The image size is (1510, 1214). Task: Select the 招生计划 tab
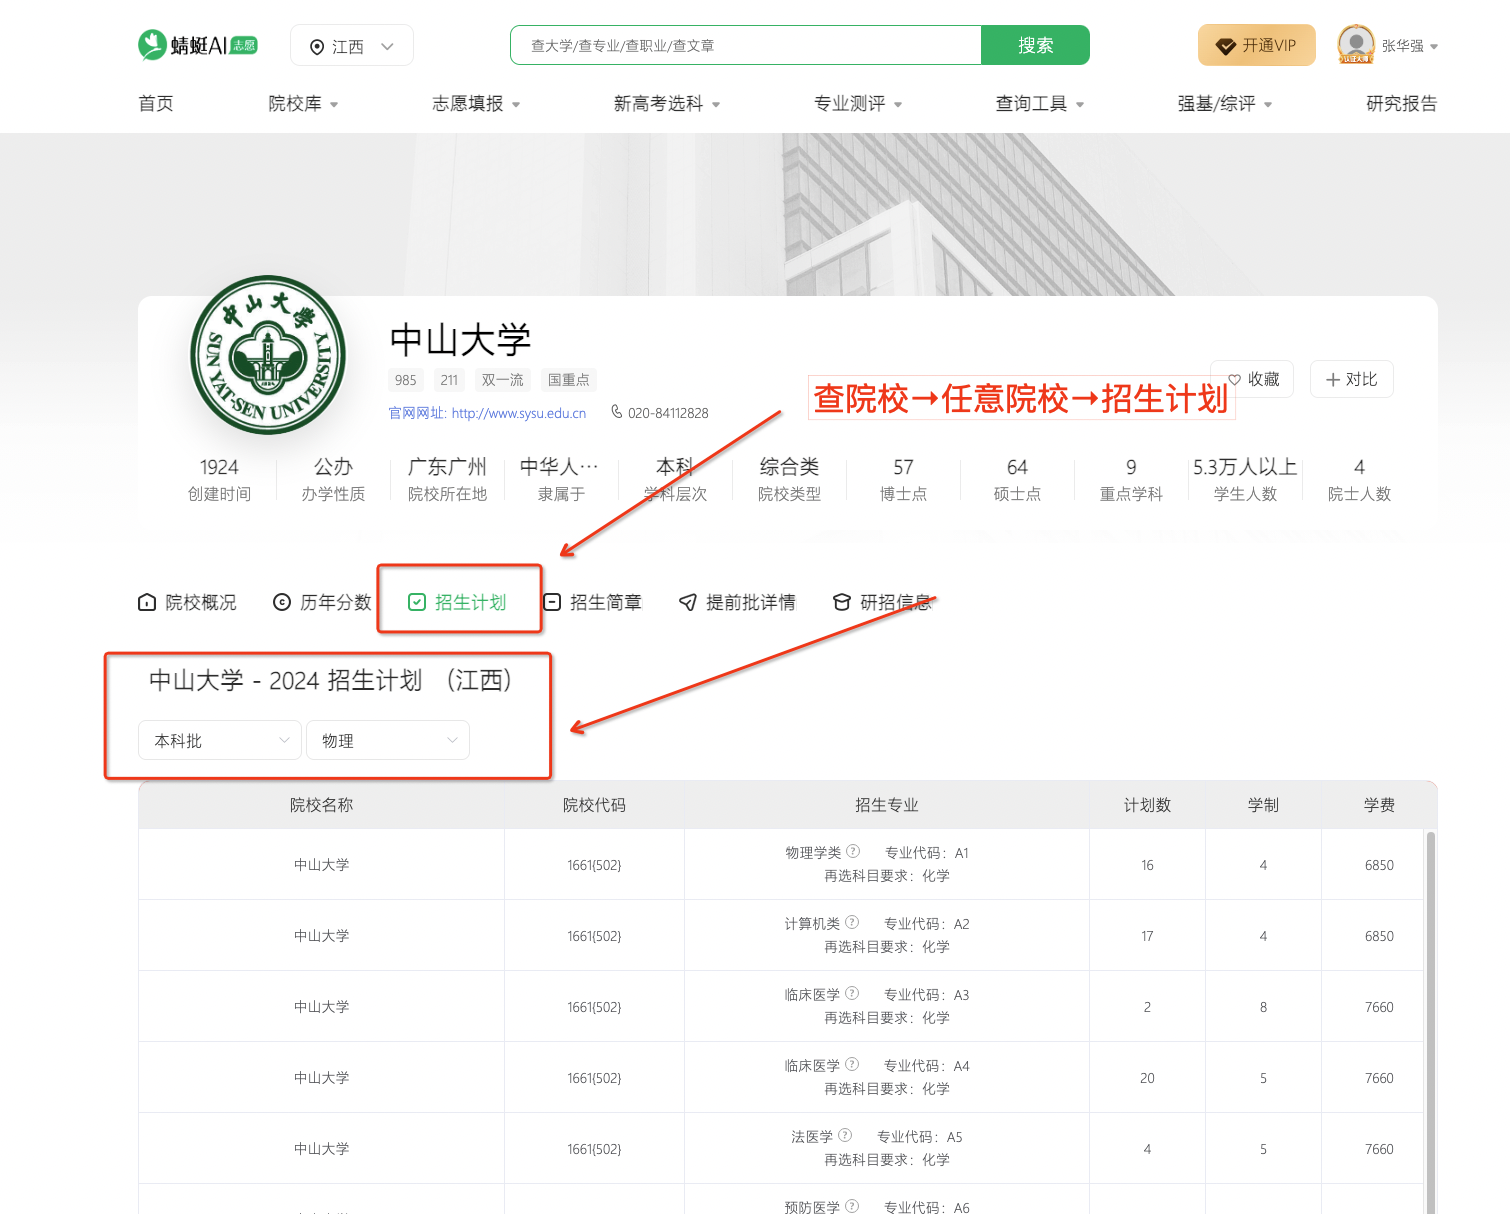[457, 602]
